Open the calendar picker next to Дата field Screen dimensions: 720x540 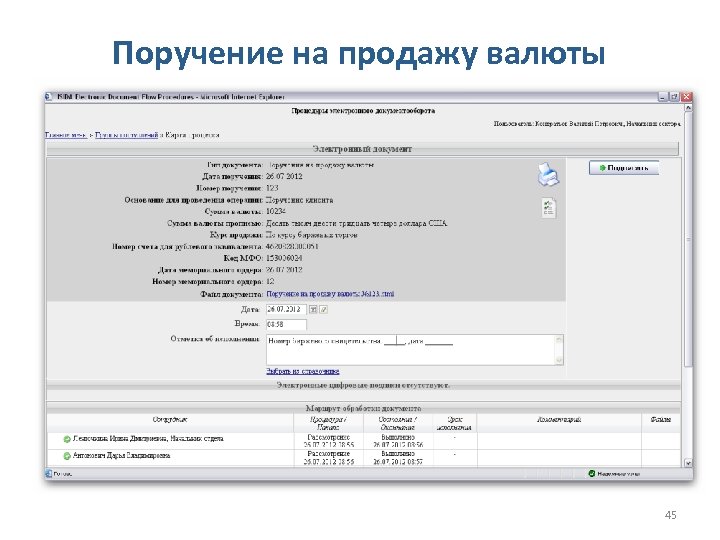313,309
